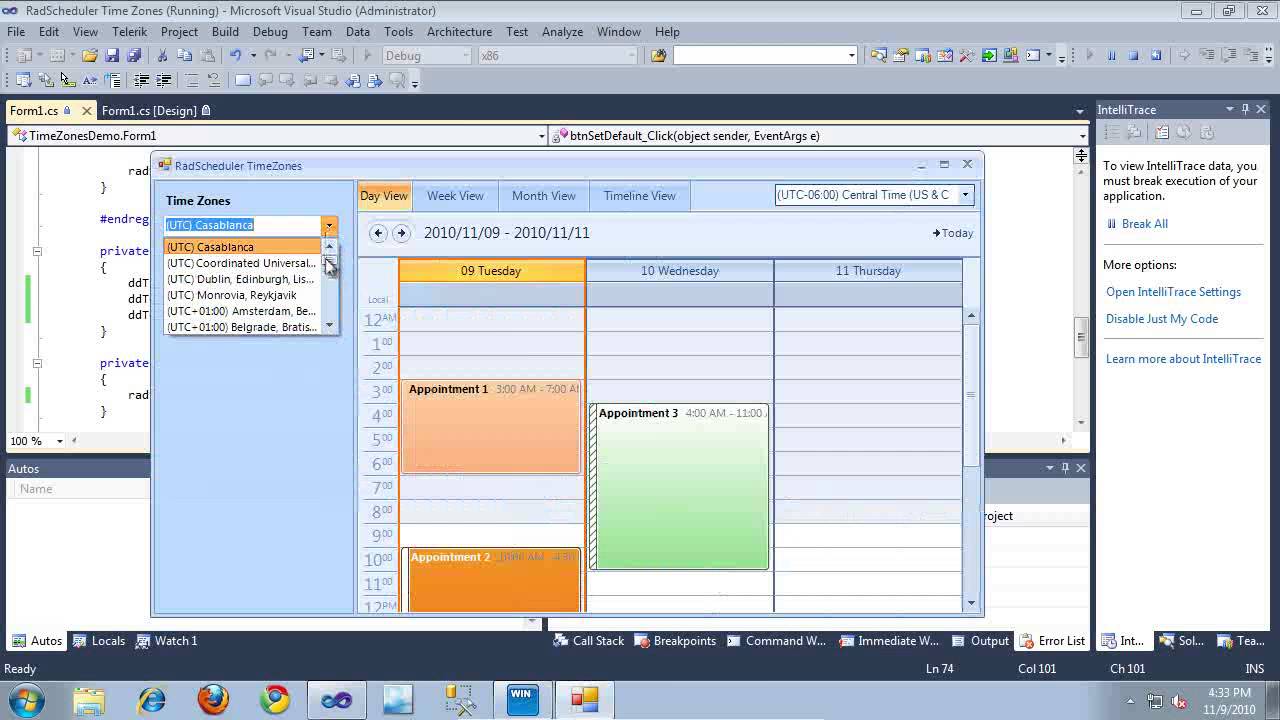This screenshot has width=1280, height=720.
Task: Click the scheduler vertical scrollbar down arrow
Action: tap(971, 603)
